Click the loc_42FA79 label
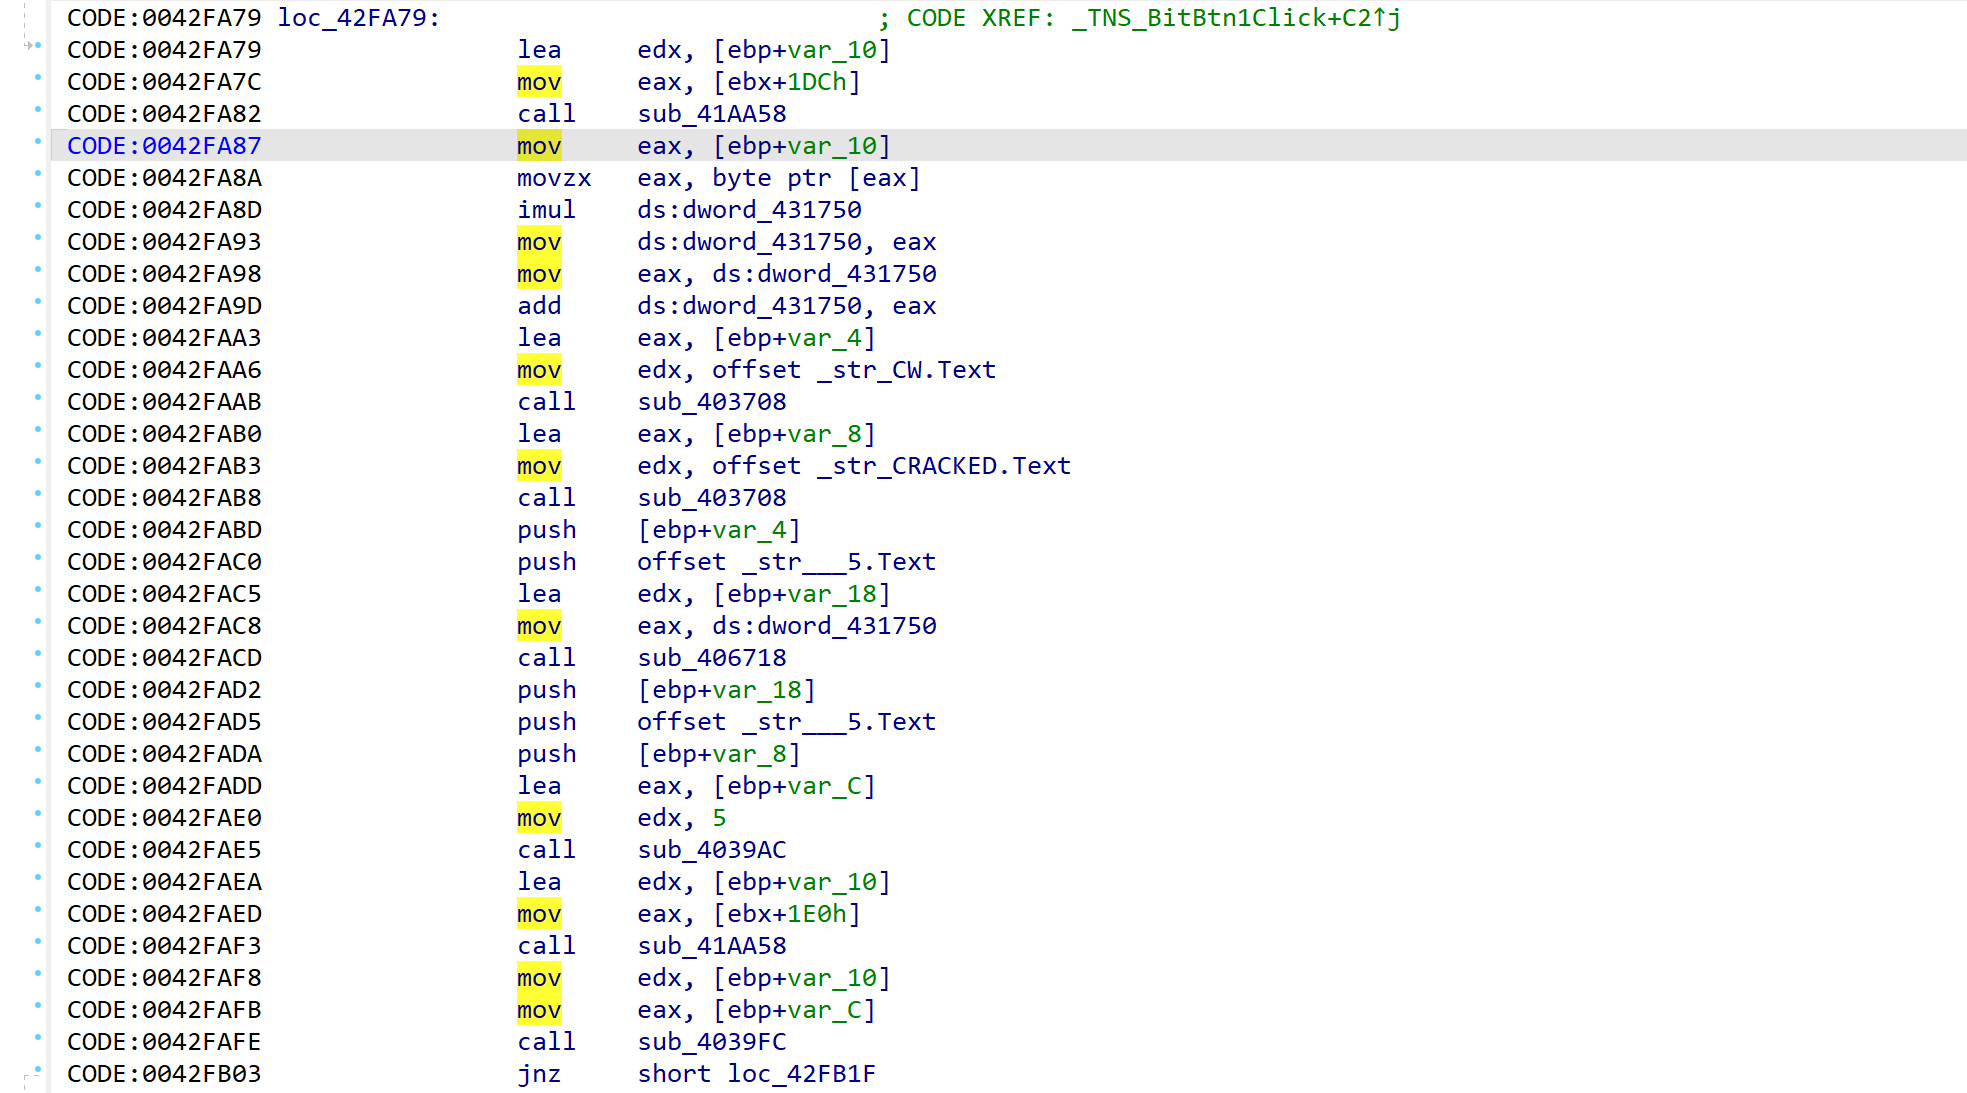Image resolution: width=1967 pixels, height=1093 pixels. tap(358, 18)
